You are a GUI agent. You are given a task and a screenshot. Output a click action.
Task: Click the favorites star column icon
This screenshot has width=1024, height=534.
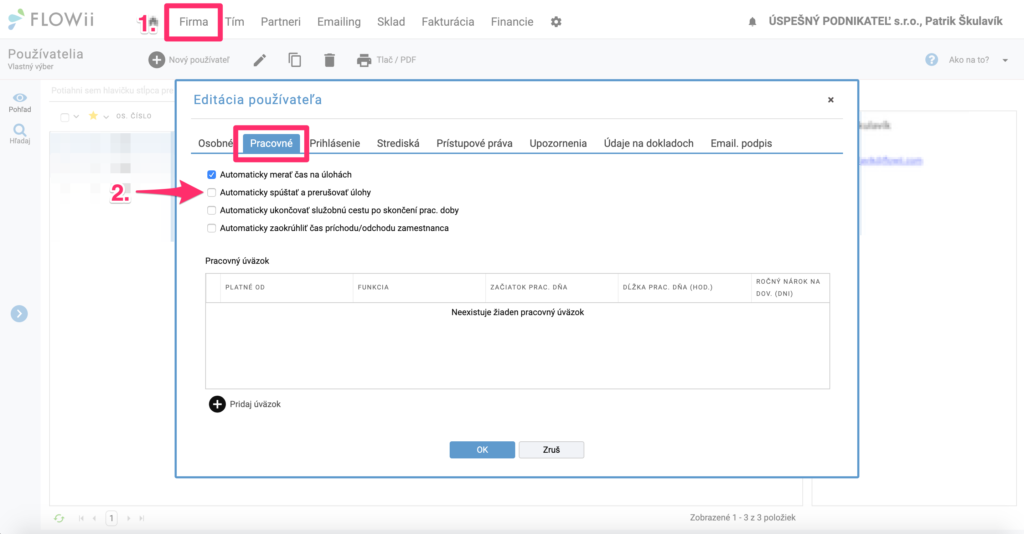click(93, 116)
